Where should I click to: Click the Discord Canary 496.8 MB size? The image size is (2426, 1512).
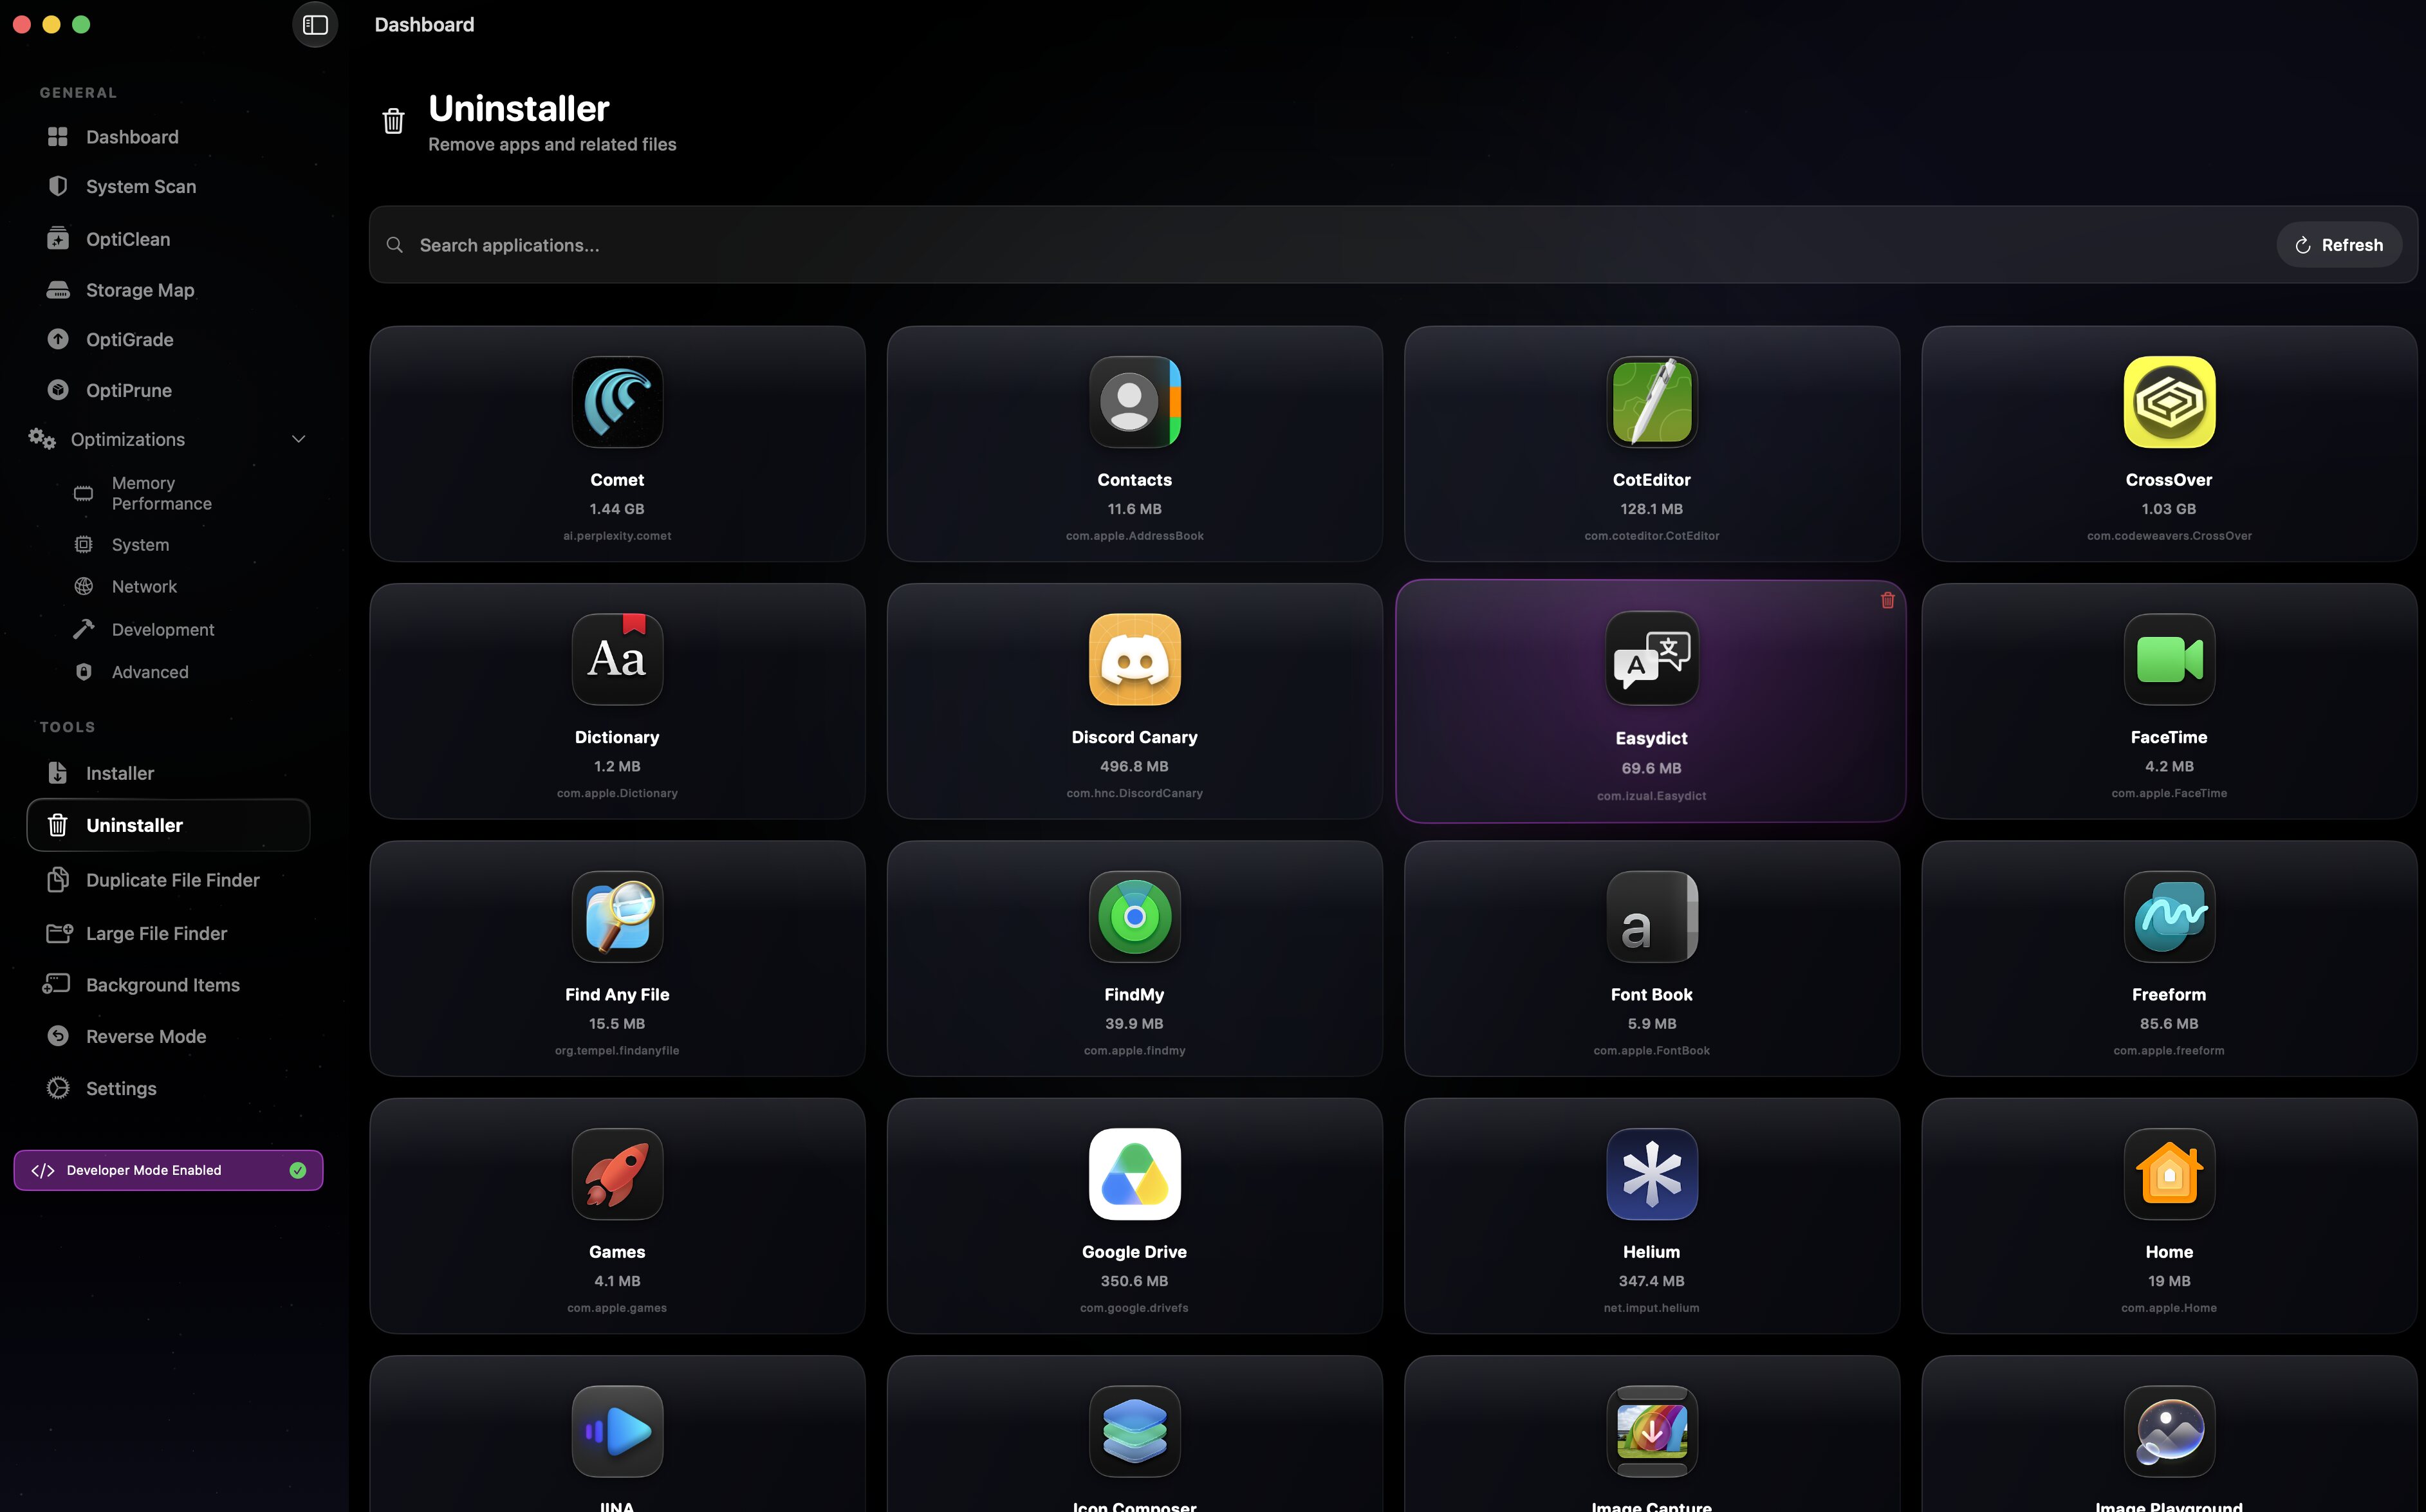1134,766
